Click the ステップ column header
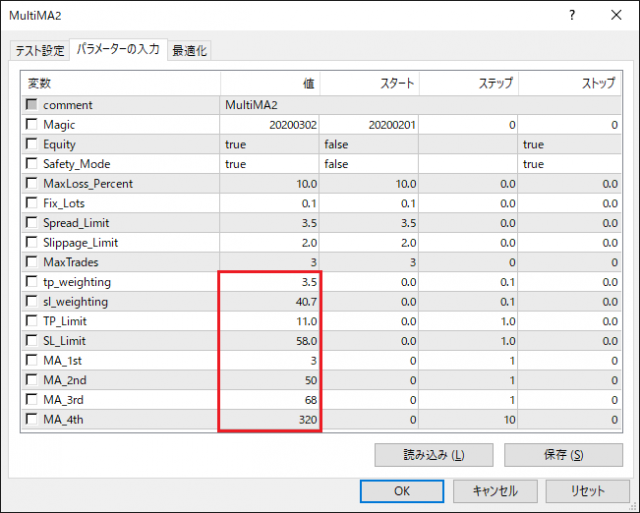This screenshot has height=513, width=640. coord(469,84)
